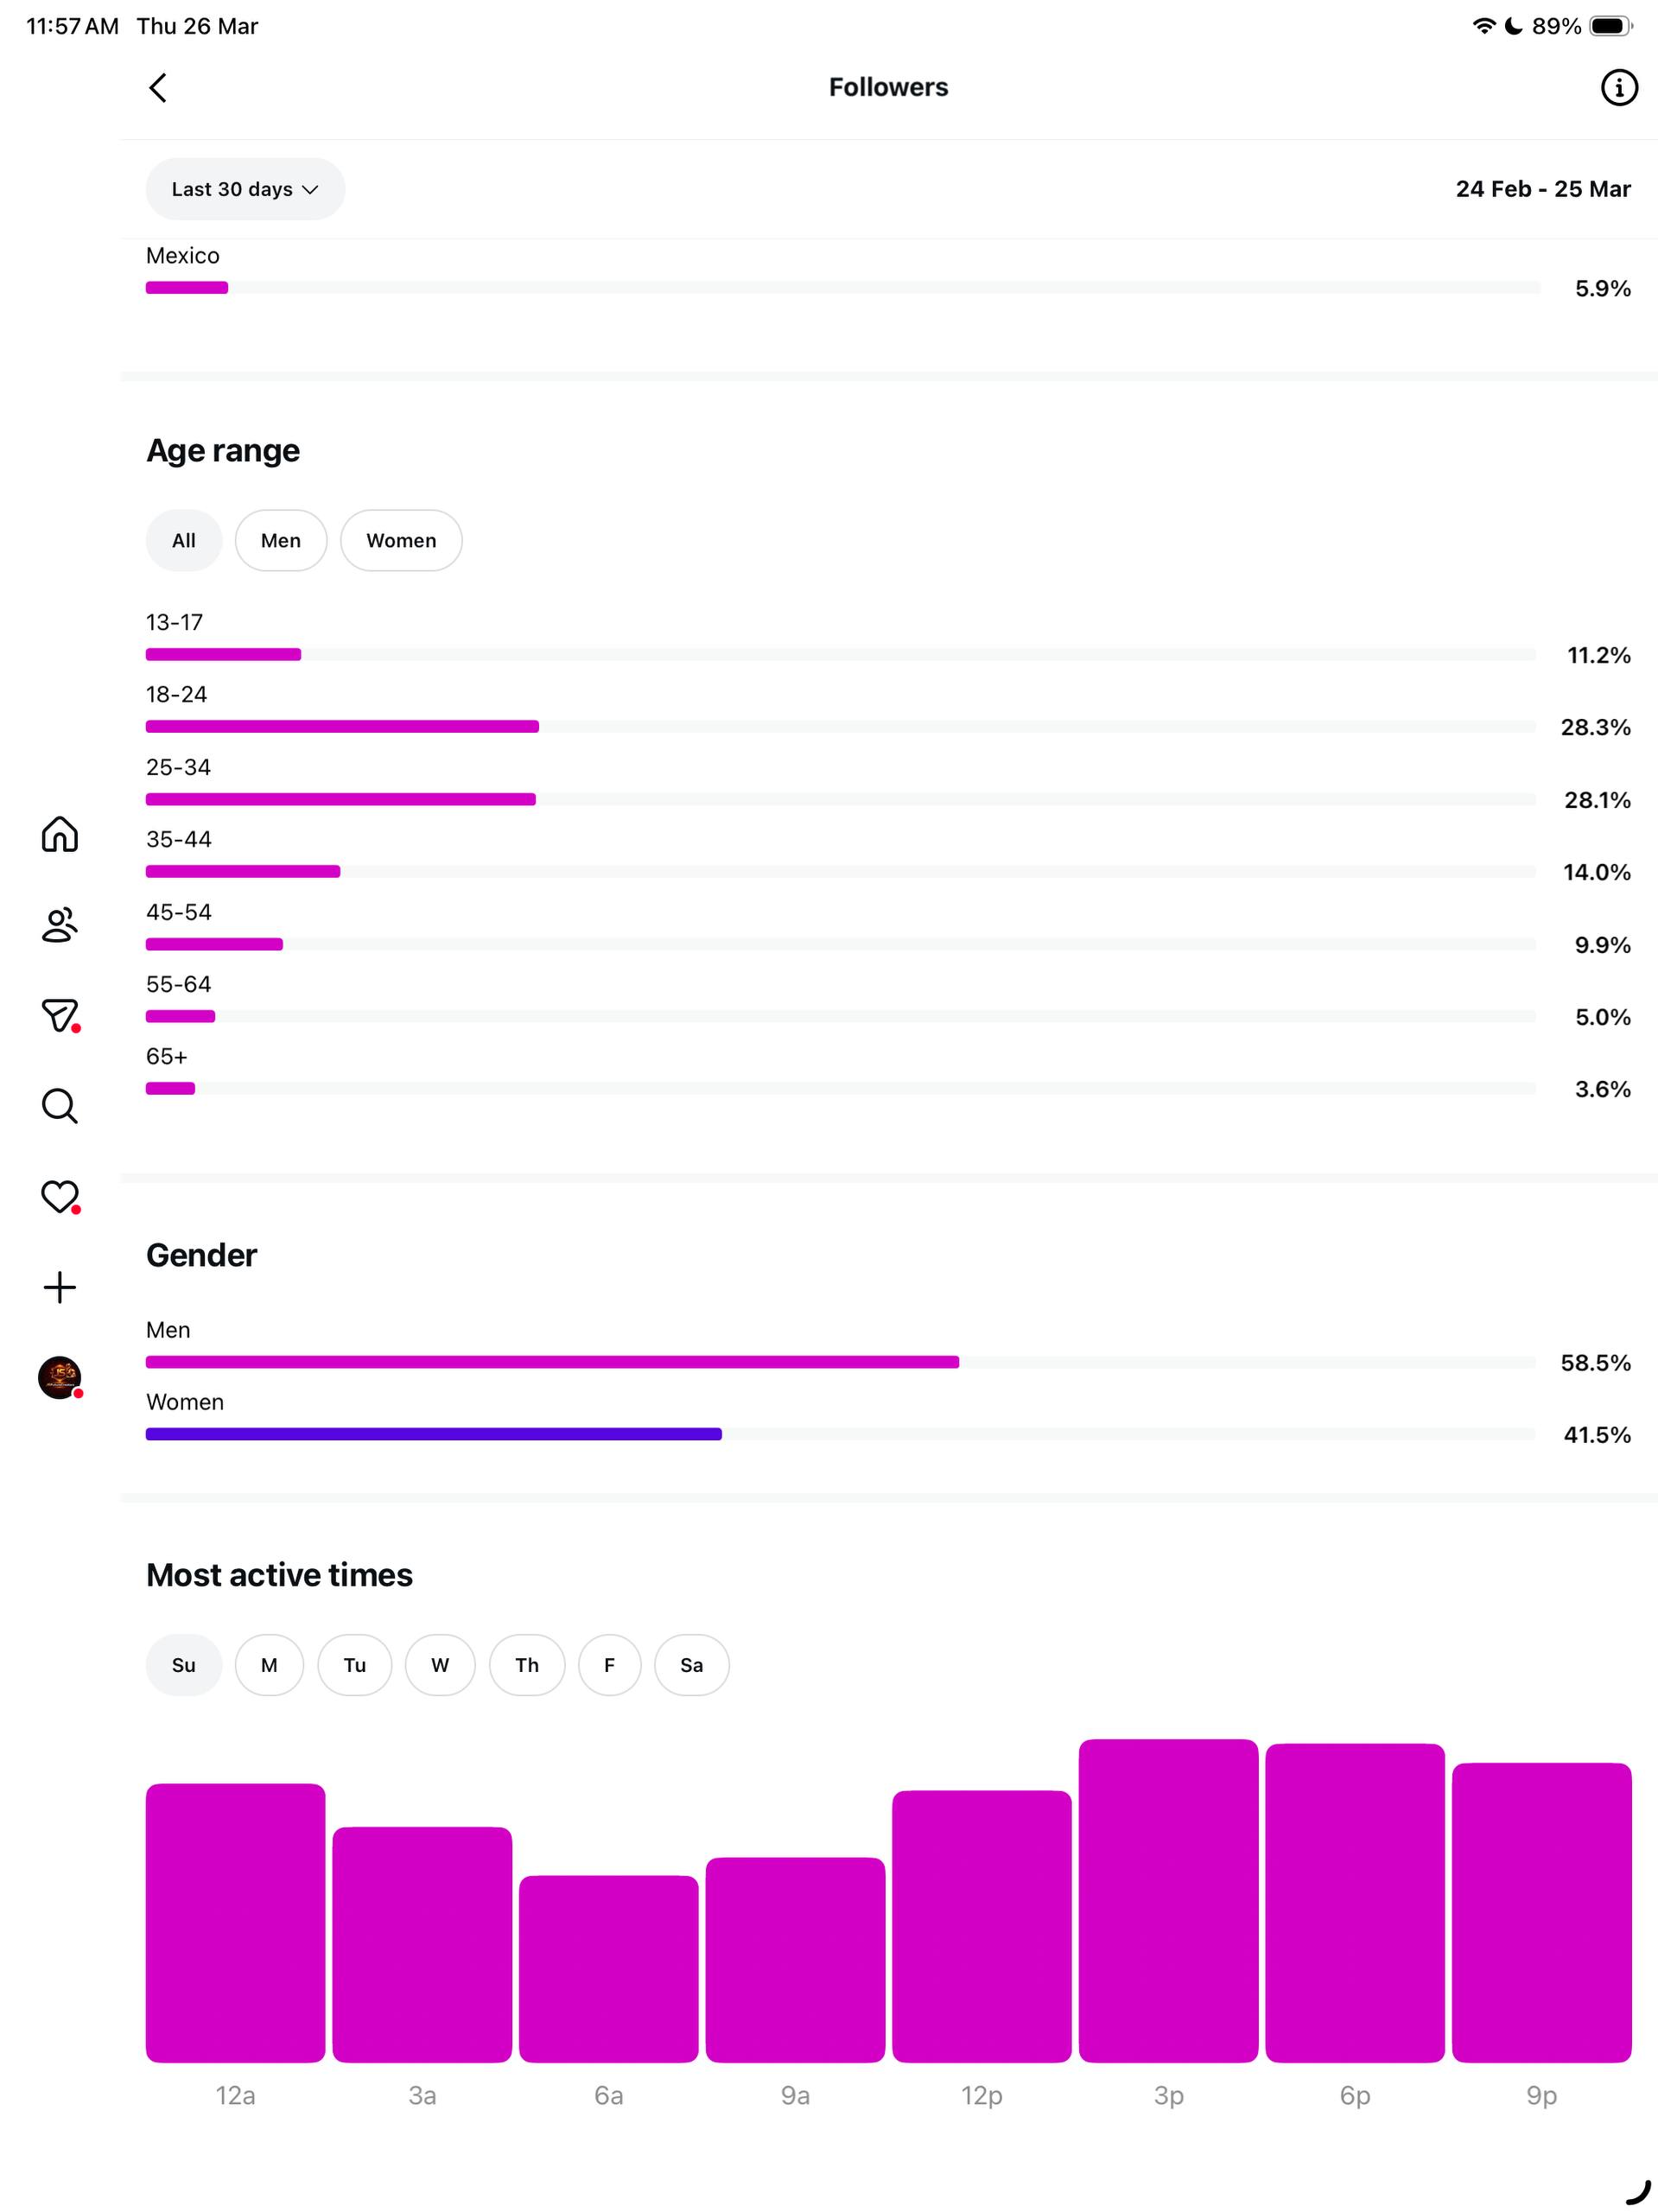Expand the Last 30 days dropdown
The height and width of the screenshot is (2212, 1658).
(x=245, y=189)
